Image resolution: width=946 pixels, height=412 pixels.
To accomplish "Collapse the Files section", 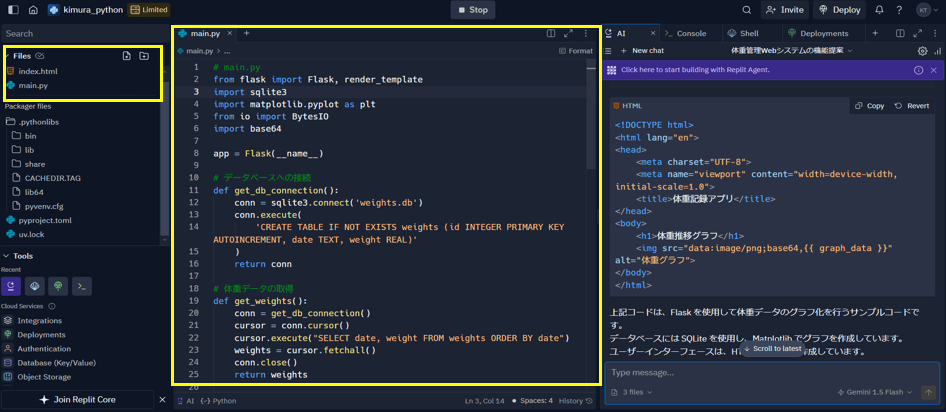I will 7,56.
